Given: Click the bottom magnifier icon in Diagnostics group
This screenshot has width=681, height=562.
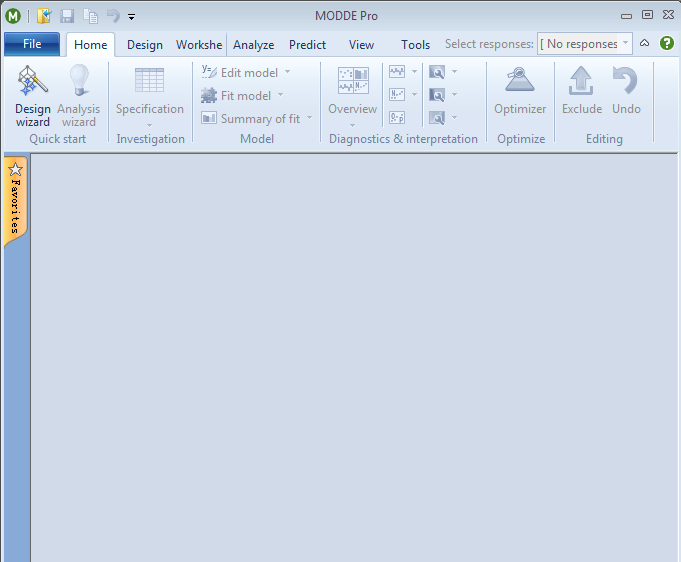Looking at the screenshot, I should click(437, 117).
